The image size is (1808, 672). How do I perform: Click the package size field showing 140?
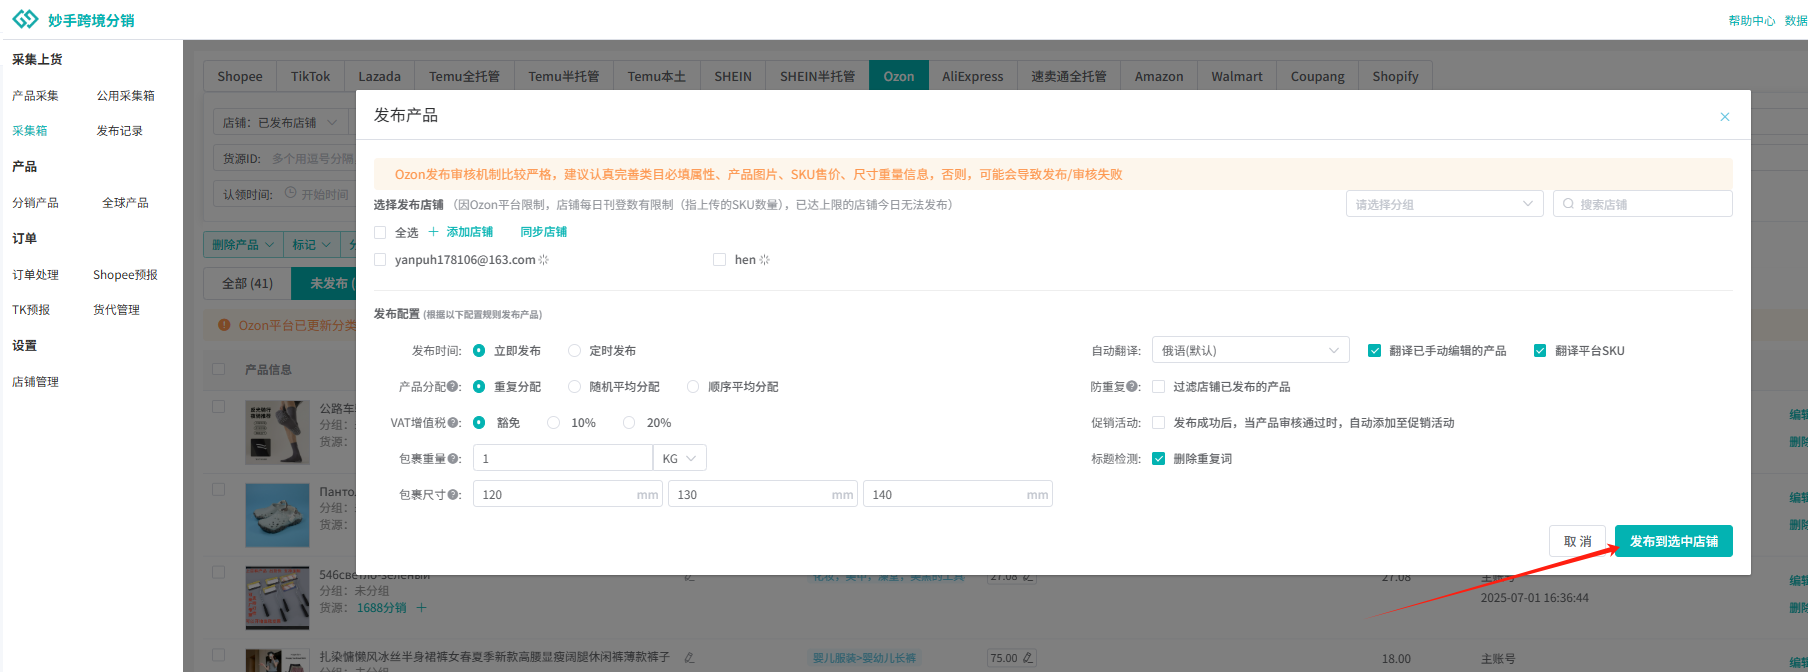(958, 495)
